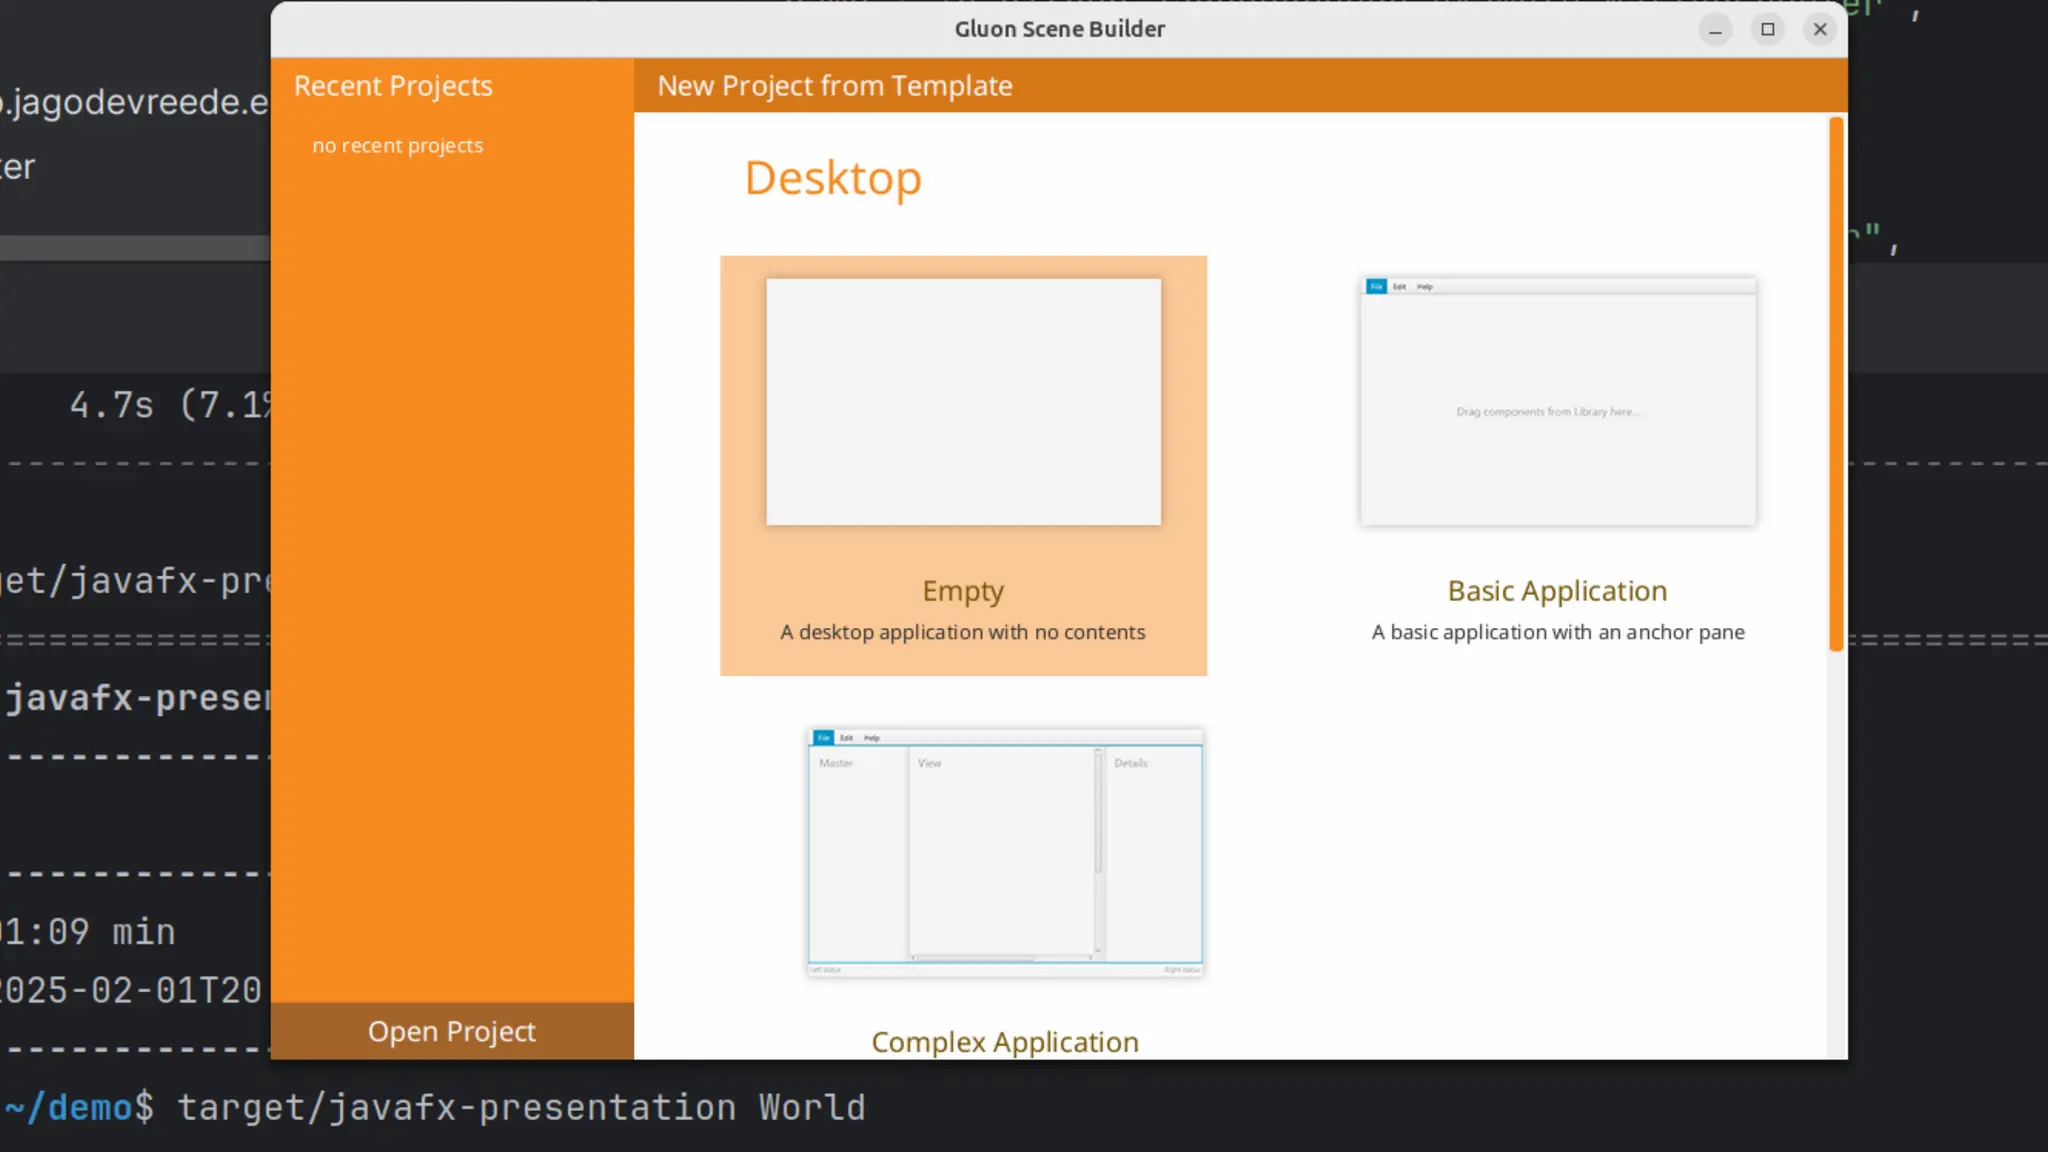Click 'A desktop application with no contents' text

point(962,632)
